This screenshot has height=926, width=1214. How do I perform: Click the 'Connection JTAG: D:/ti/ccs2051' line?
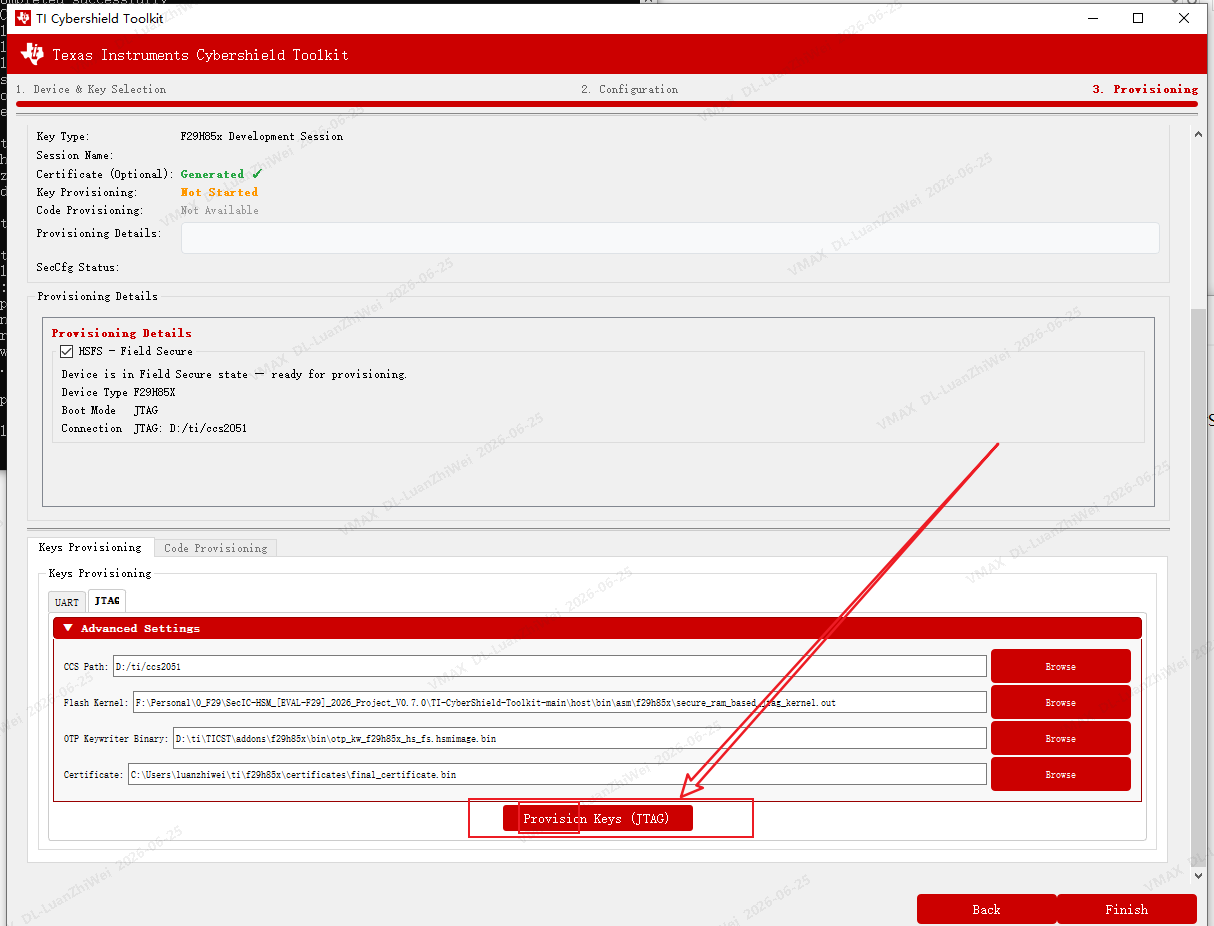154,428
